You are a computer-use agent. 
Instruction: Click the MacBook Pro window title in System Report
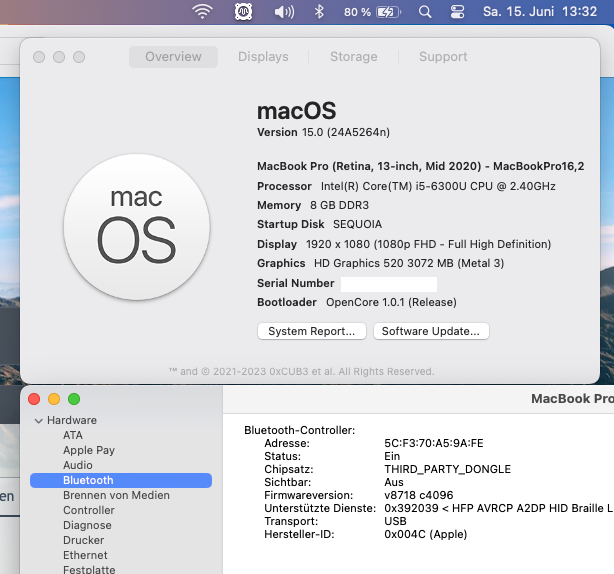572,399
